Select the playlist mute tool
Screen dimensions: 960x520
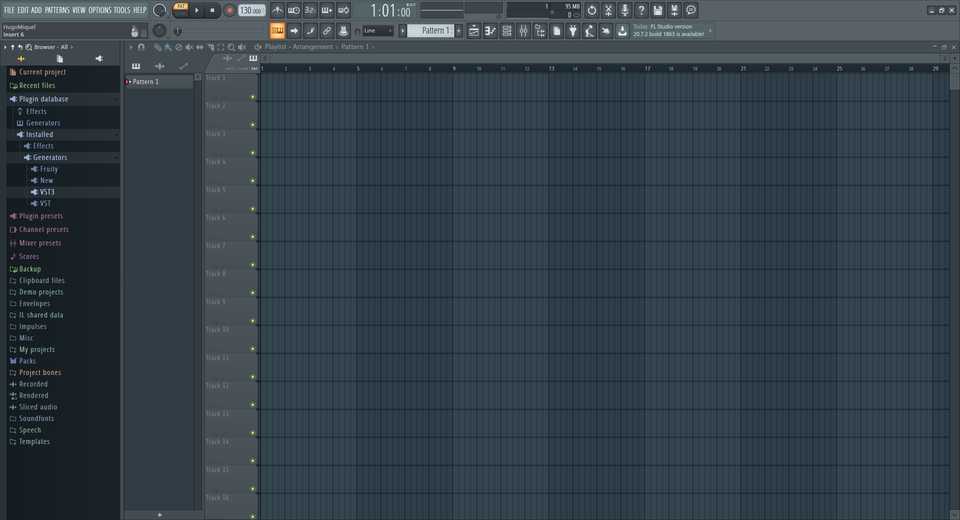coord(189,47)
